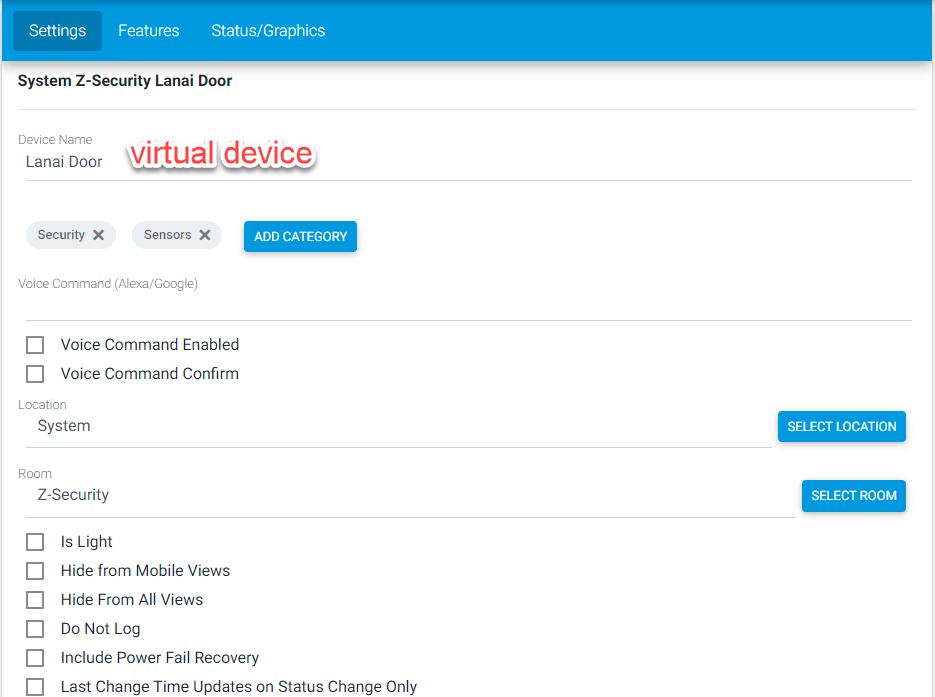Enable the Voice Command Enabled checkbox
This screenshot has width=935, height=697.
tap(35, 345)
